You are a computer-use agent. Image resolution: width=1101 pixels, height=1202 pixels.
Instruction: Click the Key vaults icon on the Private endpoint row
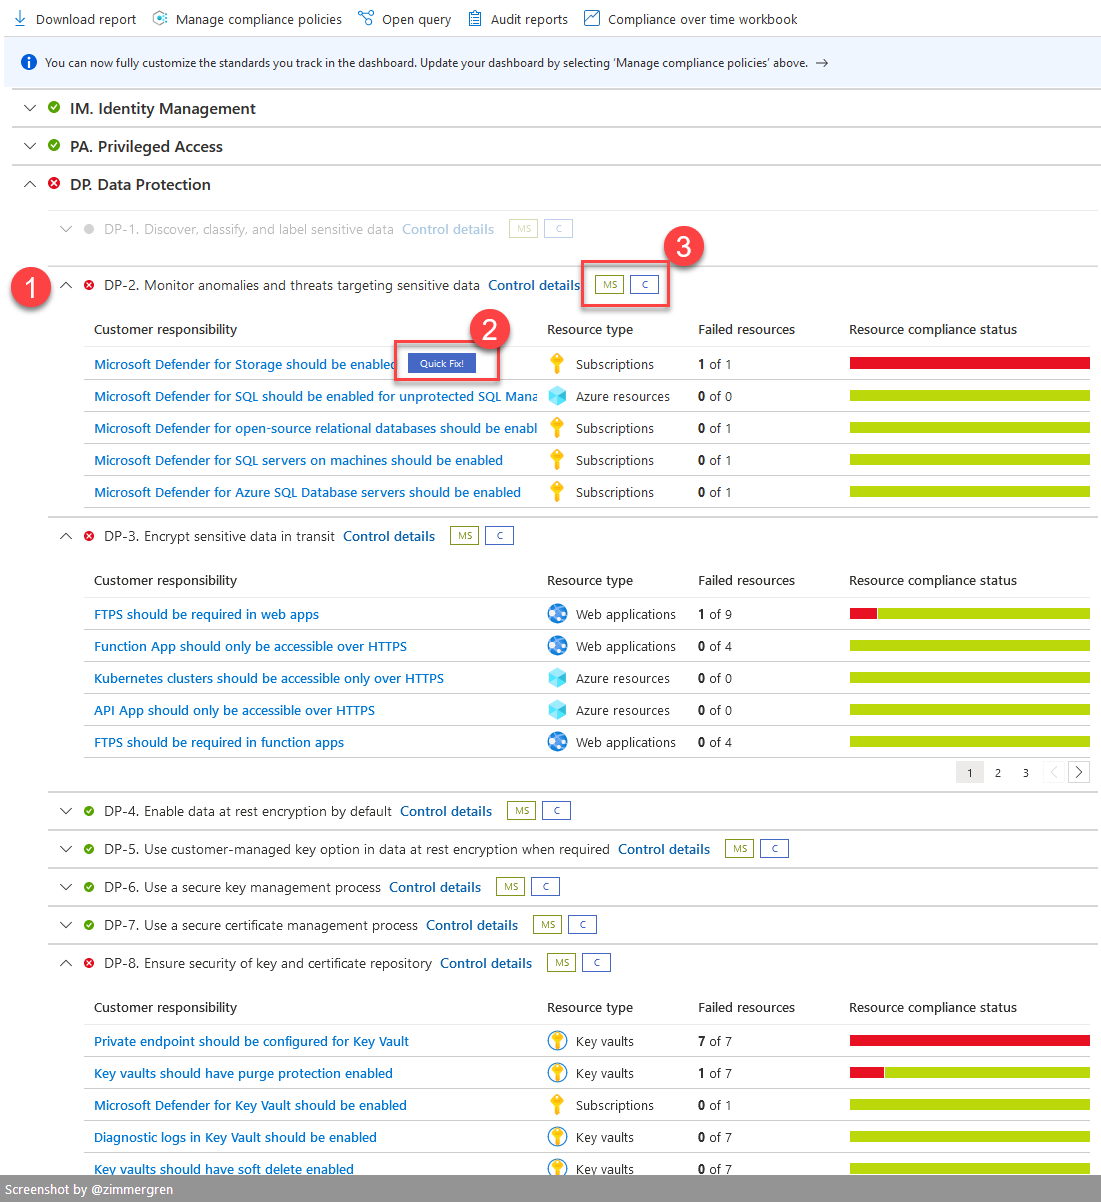[x=557, y=1040]
